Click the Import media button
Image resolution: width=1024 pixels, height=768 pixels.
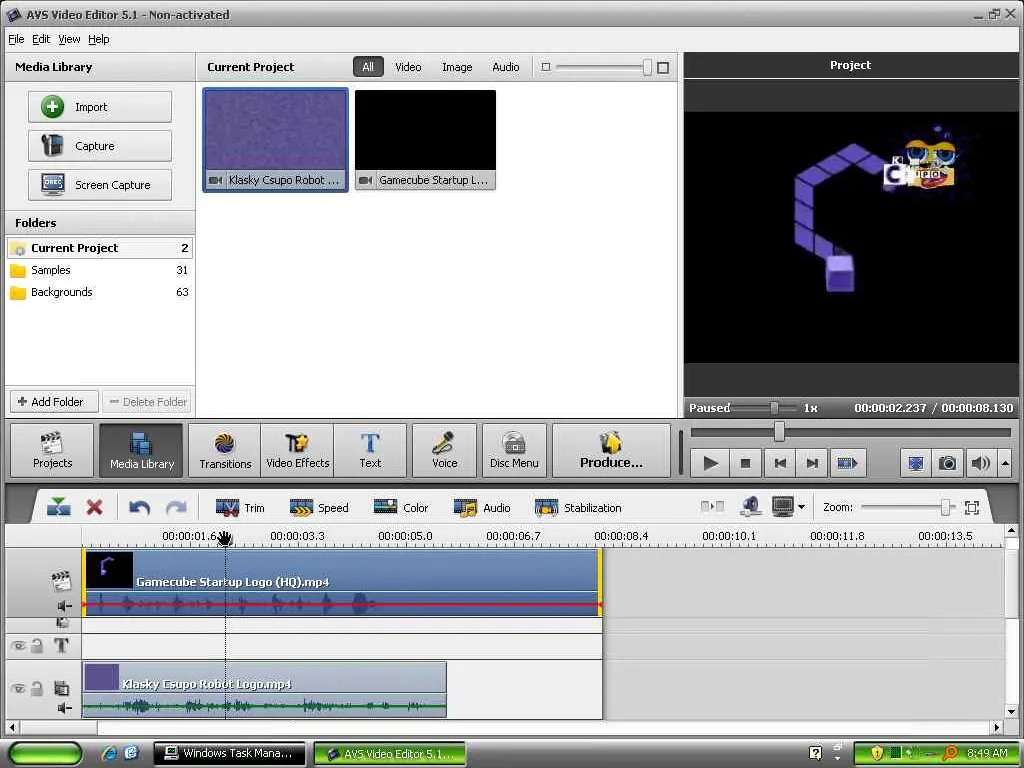[x=100, y=106]
